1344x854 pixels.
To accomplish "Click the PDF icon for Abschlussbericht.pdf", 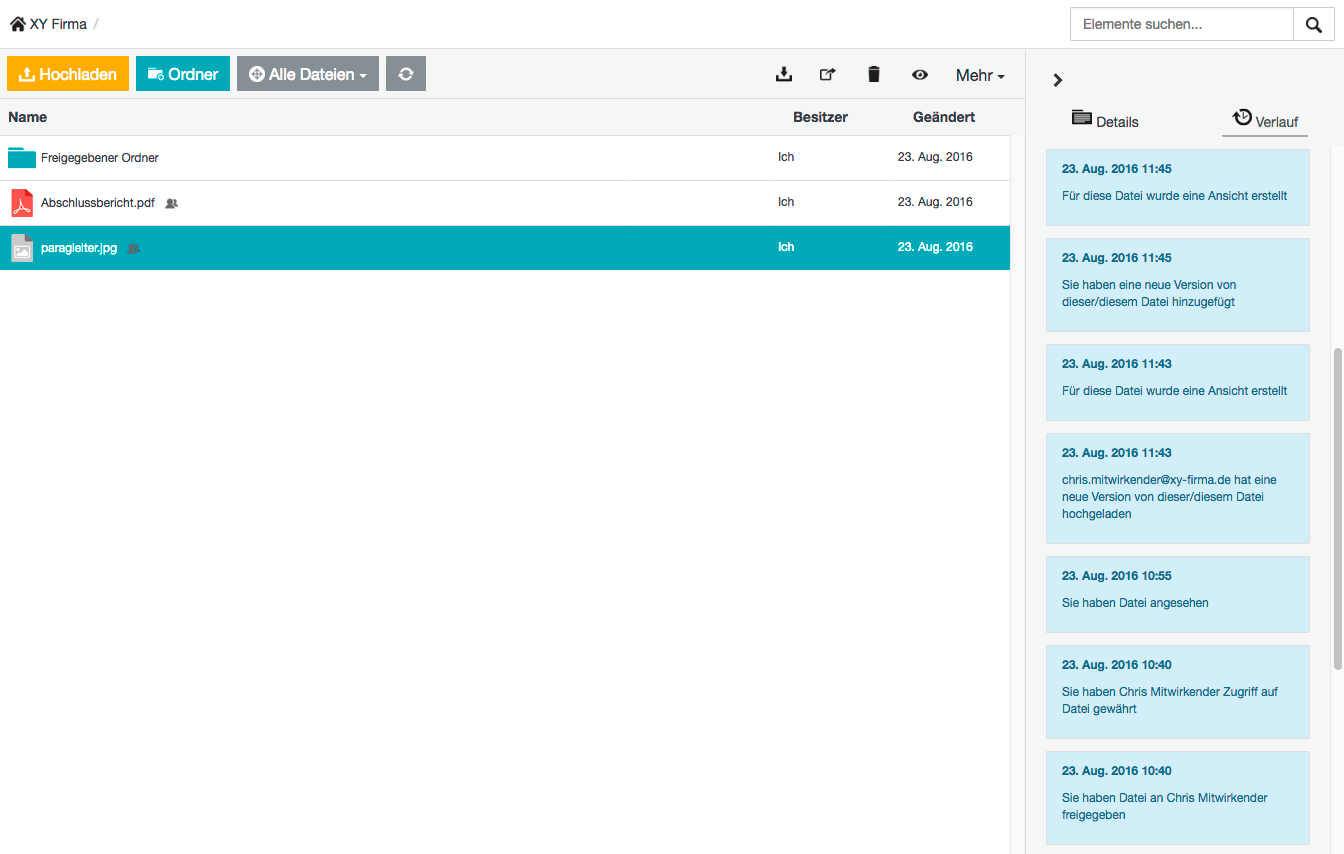I will point(22,203).
